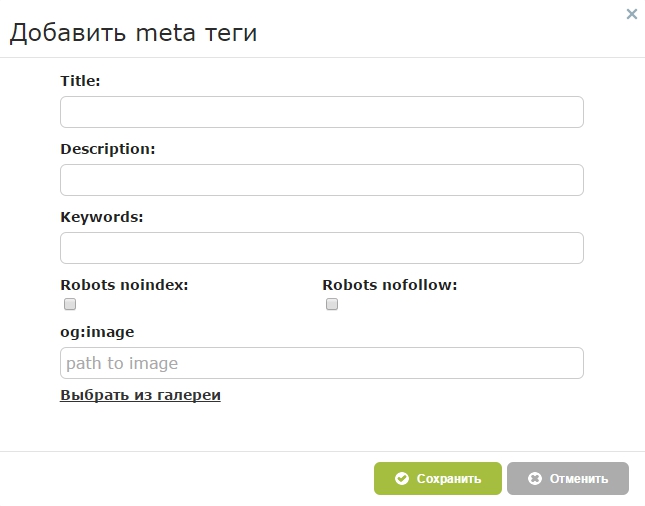645x506 pixels.
Task: Click the 'Keywords:' label
Action: click(102, 217)
